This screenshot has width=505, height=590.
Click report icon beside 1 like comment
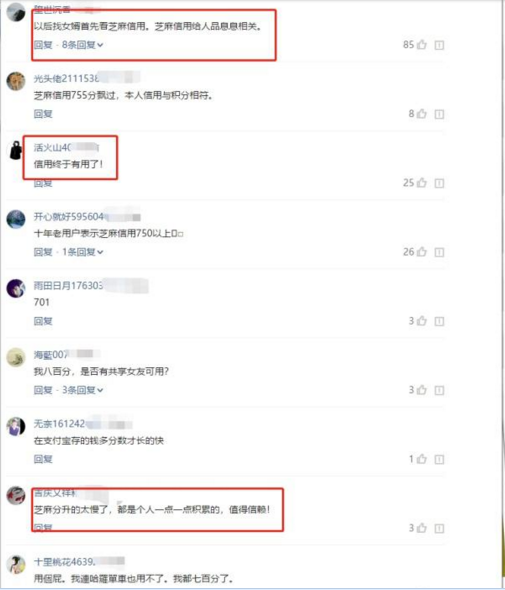pyautogui.click(x=439, y=459)
